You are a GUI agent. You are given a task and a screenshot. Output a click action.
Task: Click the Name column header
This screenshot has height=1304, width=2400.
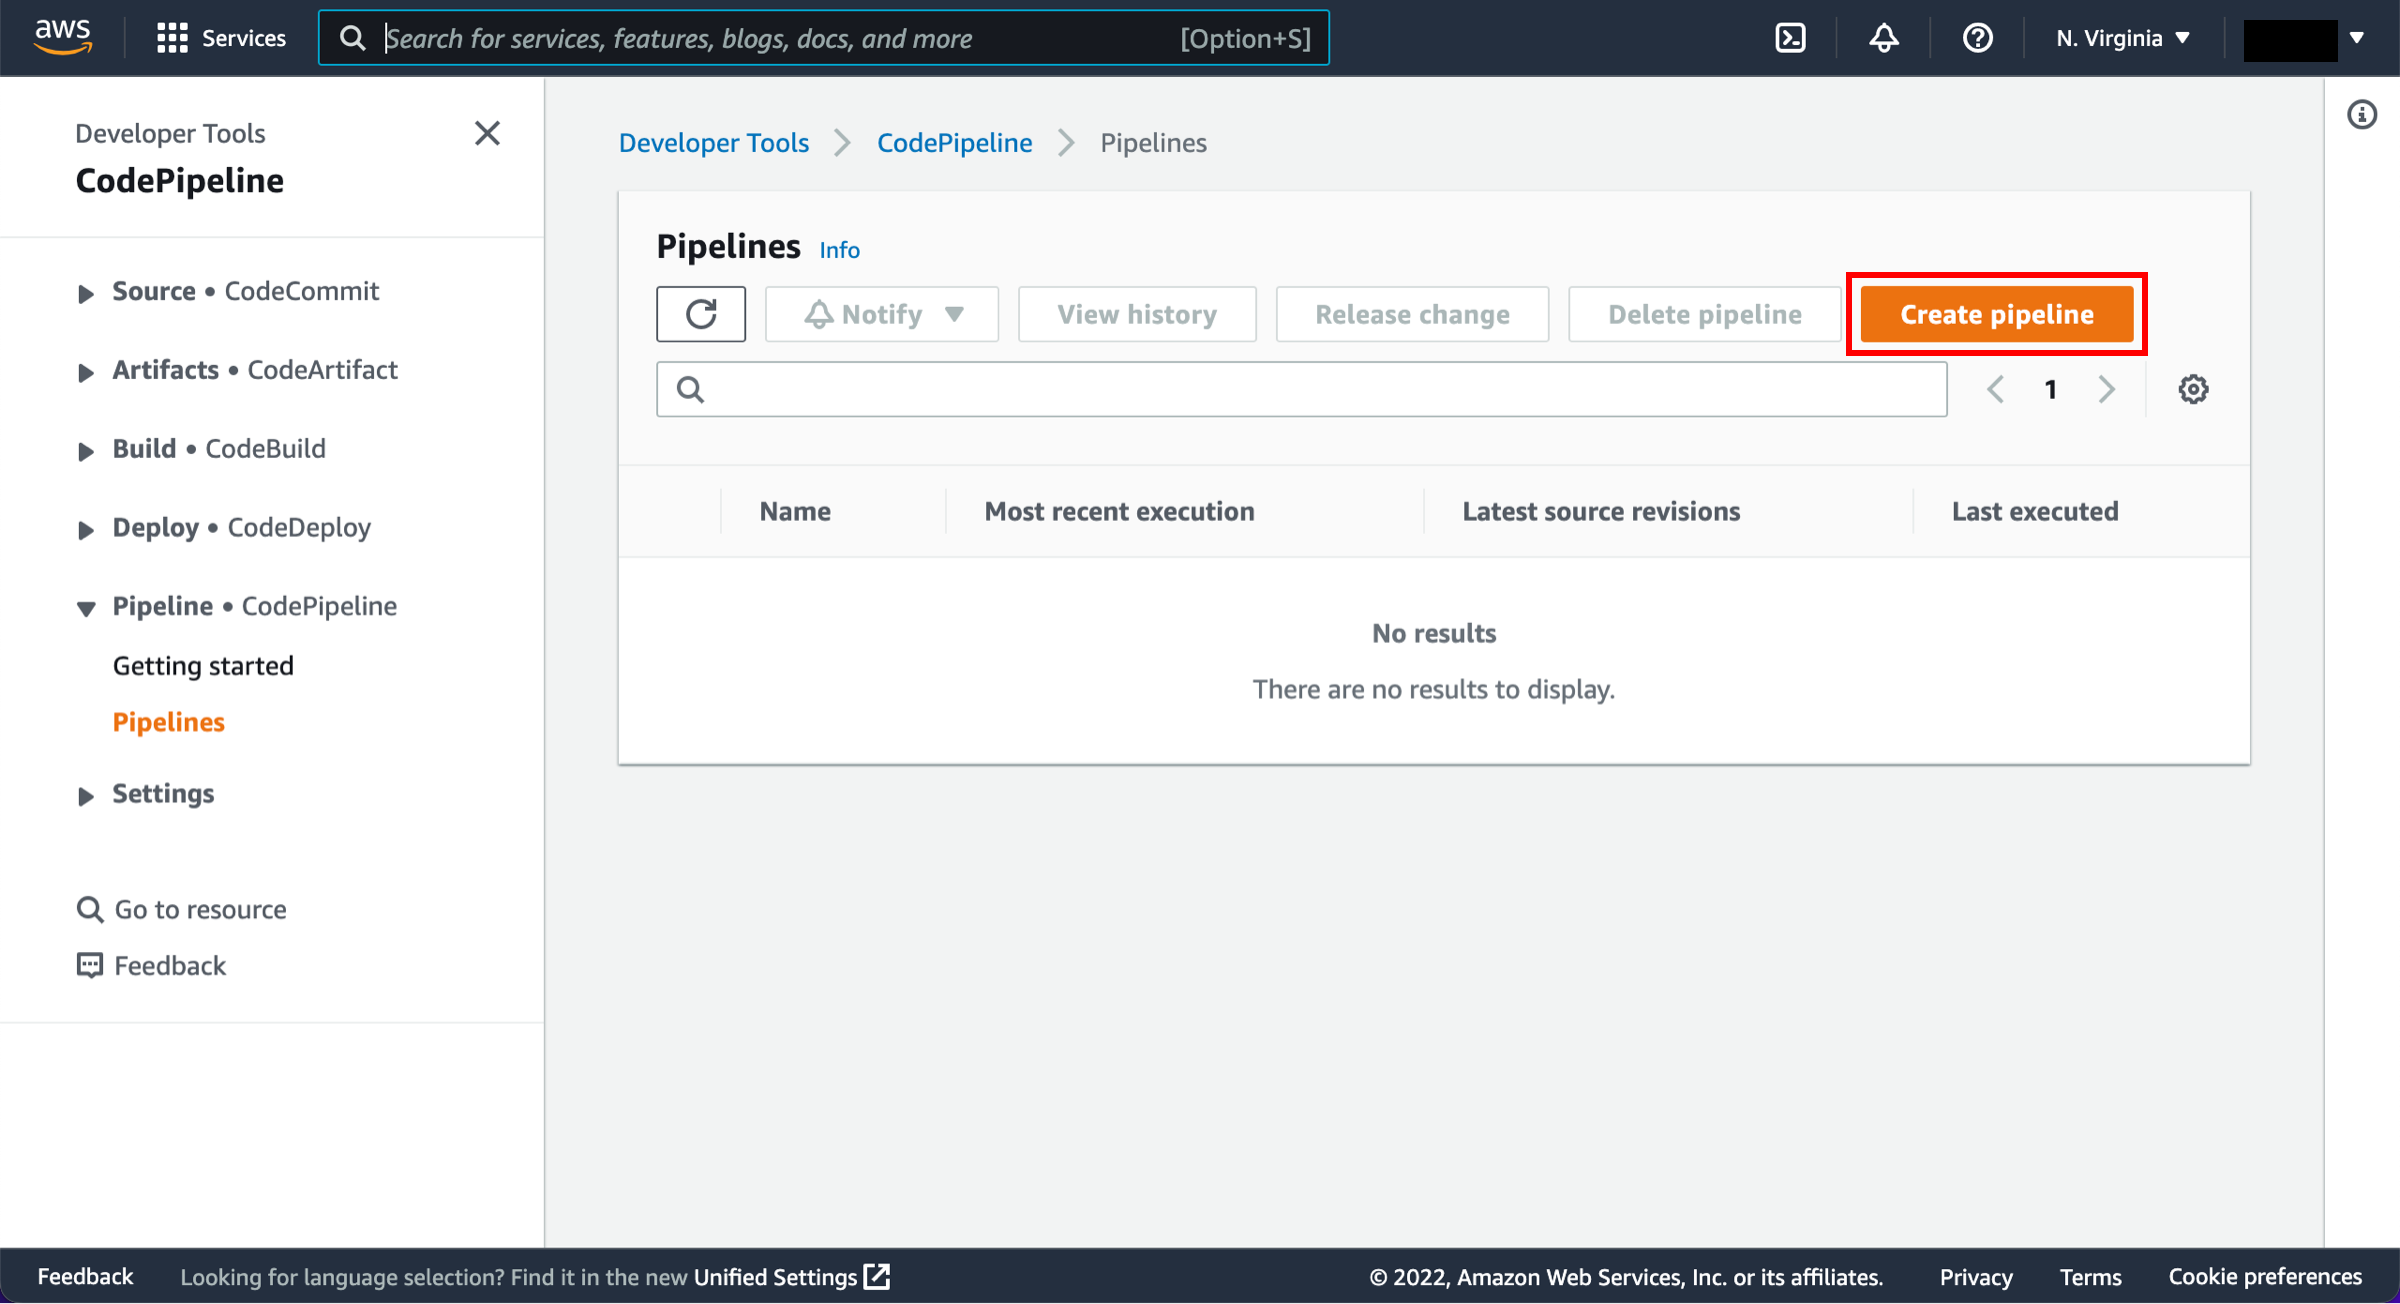coord(795,511)
